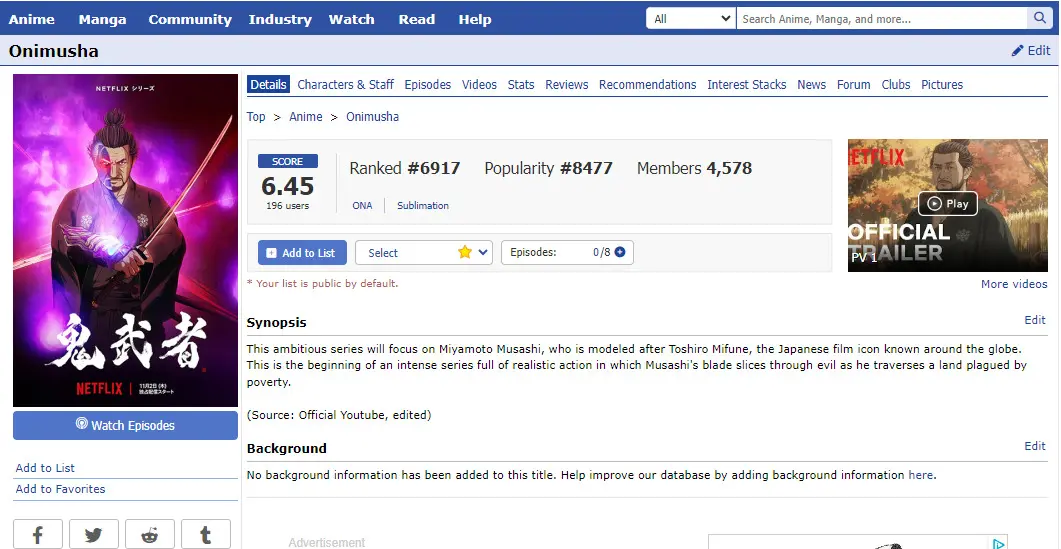
Task: Open the Community menu
Action: point(190,19)
